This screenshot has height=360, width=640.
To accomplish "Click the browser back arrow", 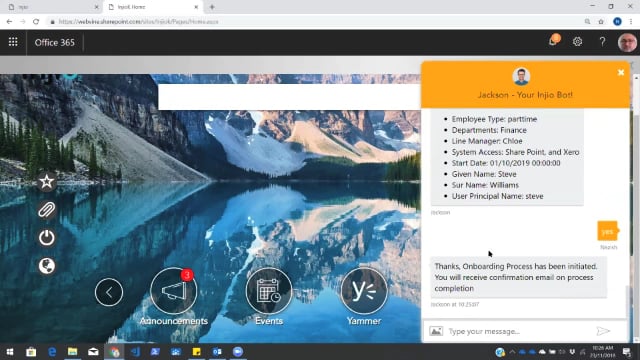I will (x=9, y=22).
